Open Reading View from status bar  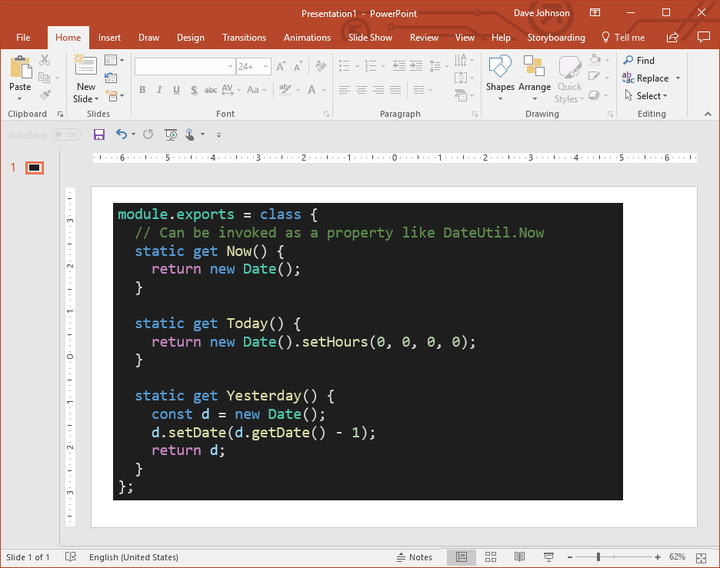(x=519, y=557)
